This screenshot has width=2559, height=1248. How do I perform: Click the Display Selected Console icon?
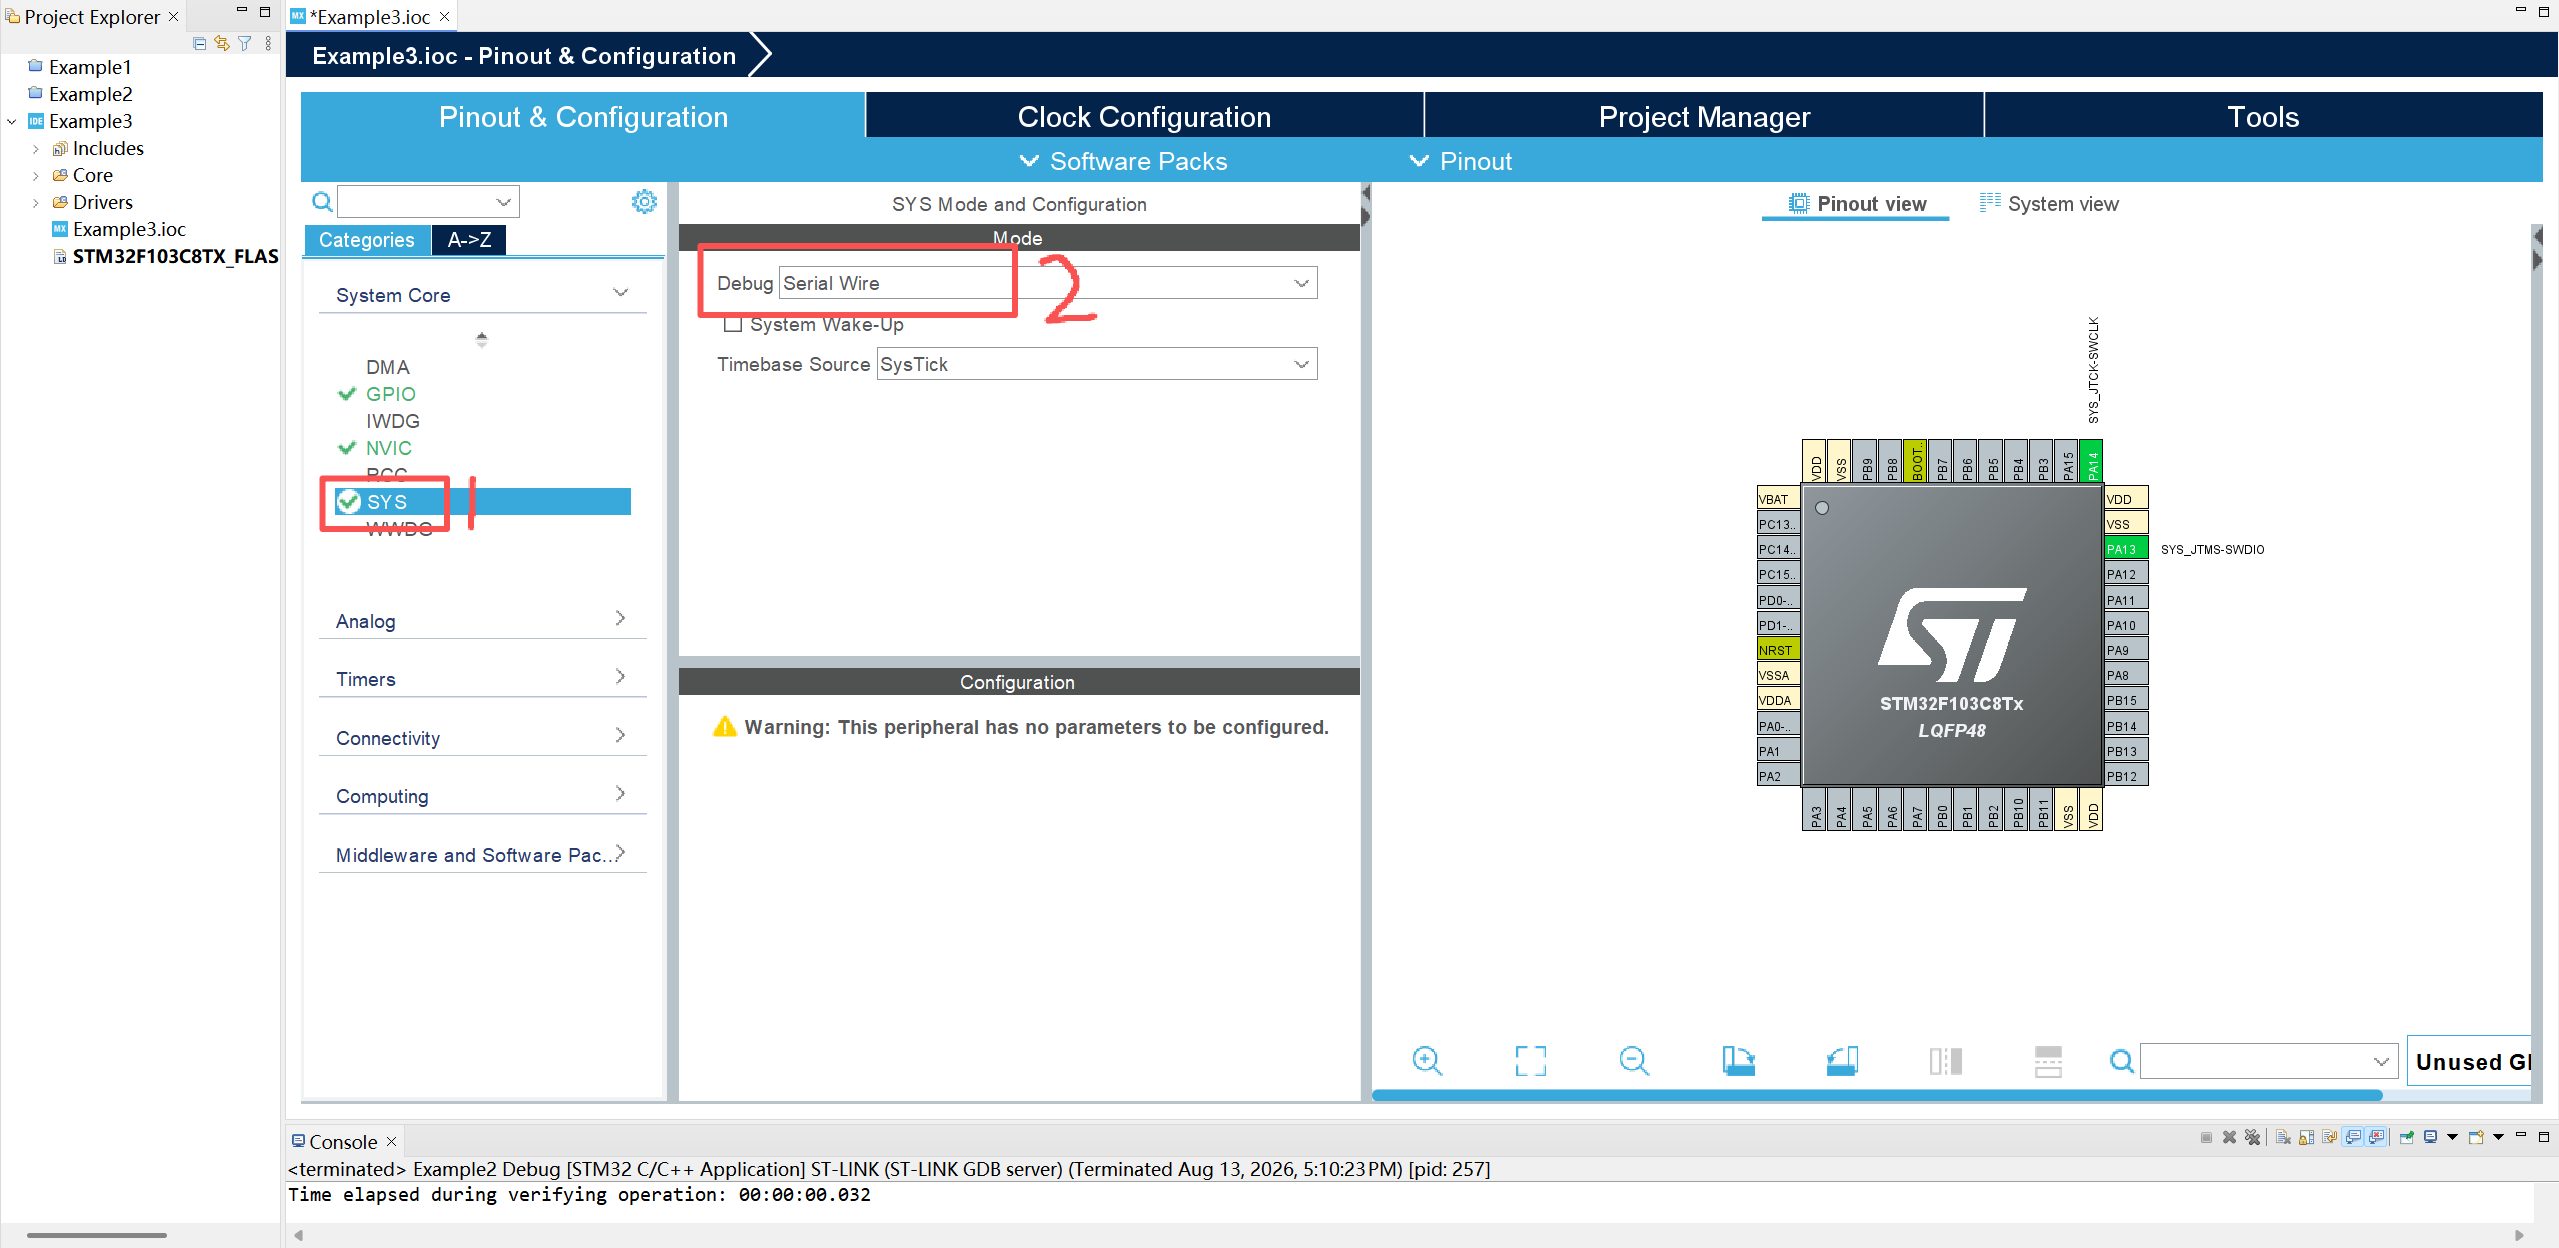(2431, 1137)
